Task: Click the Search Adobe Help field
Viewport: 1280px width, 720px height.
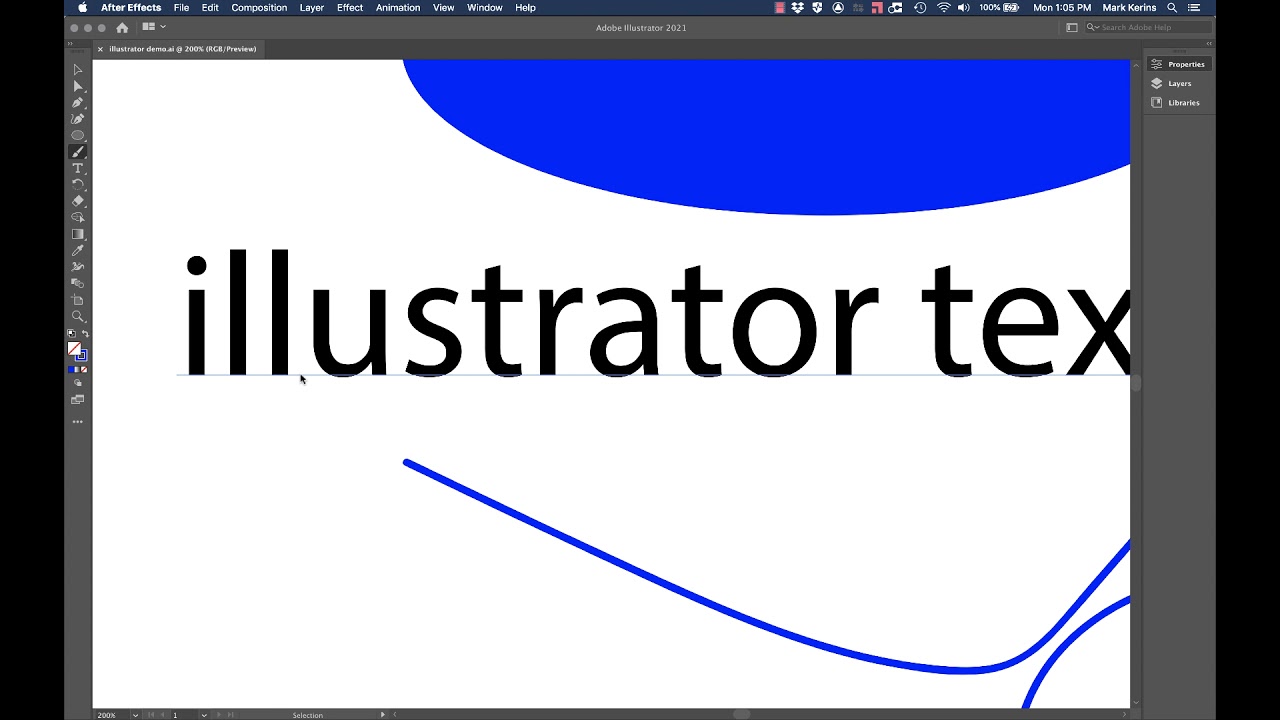Action: pos(1148,27)
